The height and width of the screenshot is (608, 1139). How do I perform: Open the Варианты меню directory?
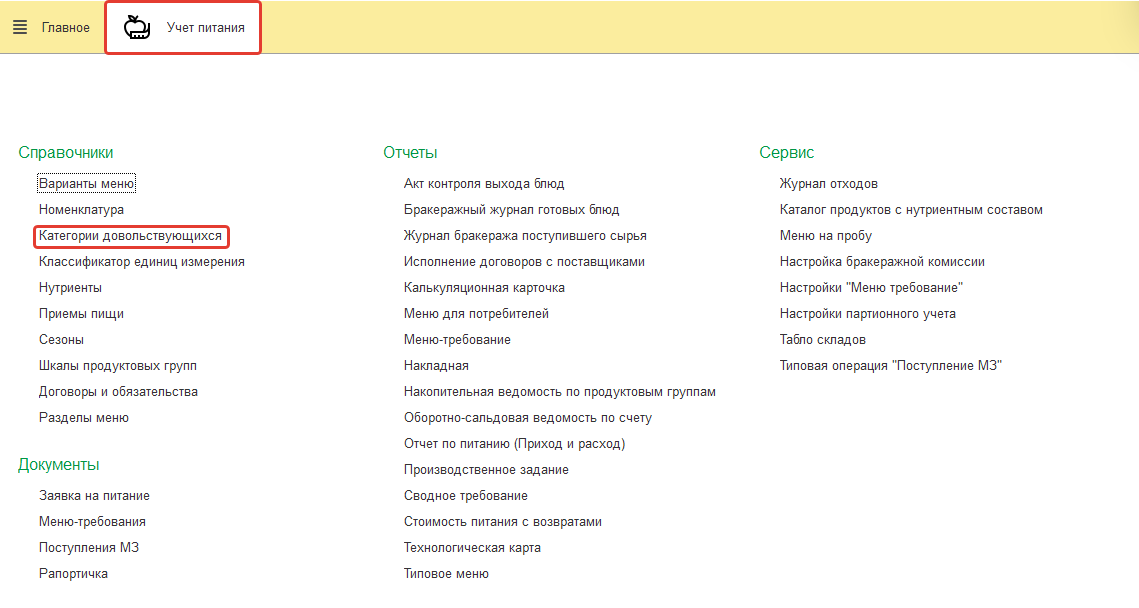(x=86, y=184)
